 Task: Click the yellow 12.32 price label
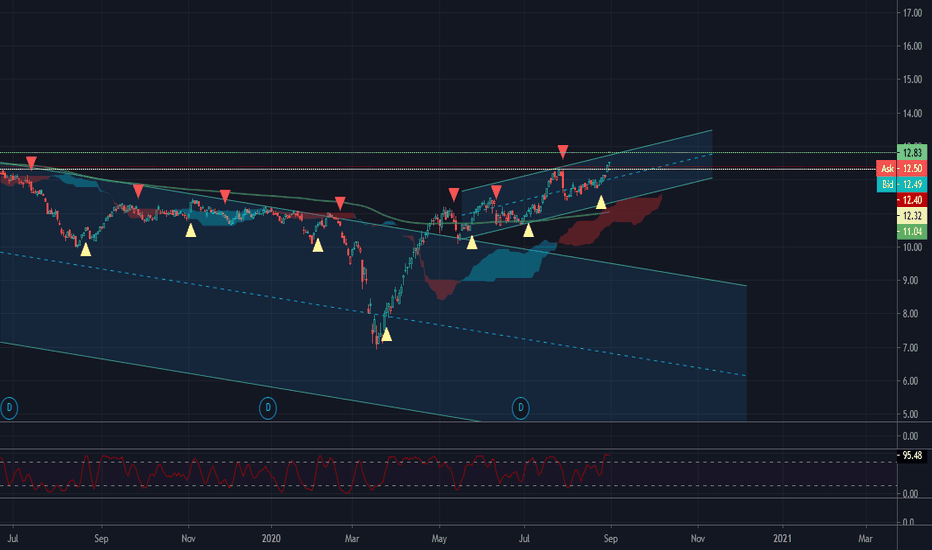912,216
